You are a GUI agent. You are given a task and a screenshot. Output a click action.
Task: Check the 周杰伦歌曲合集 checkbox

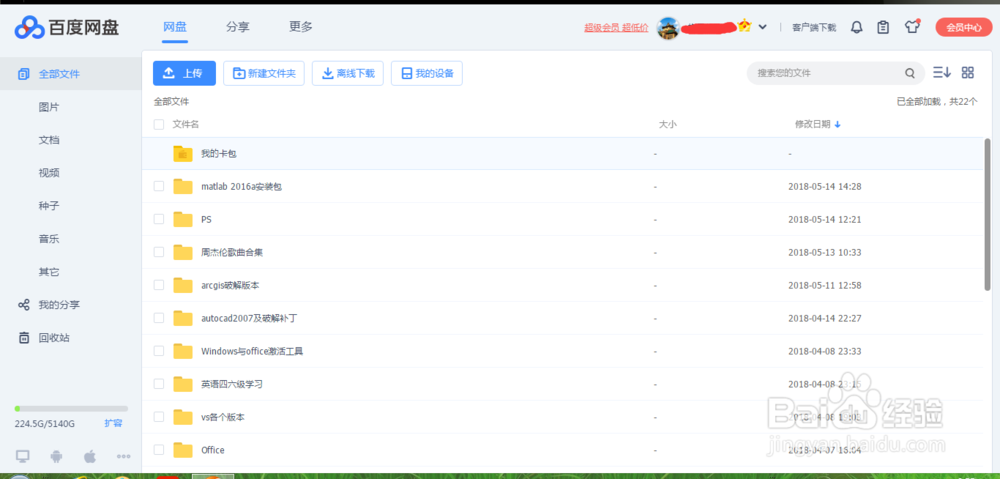159,252
